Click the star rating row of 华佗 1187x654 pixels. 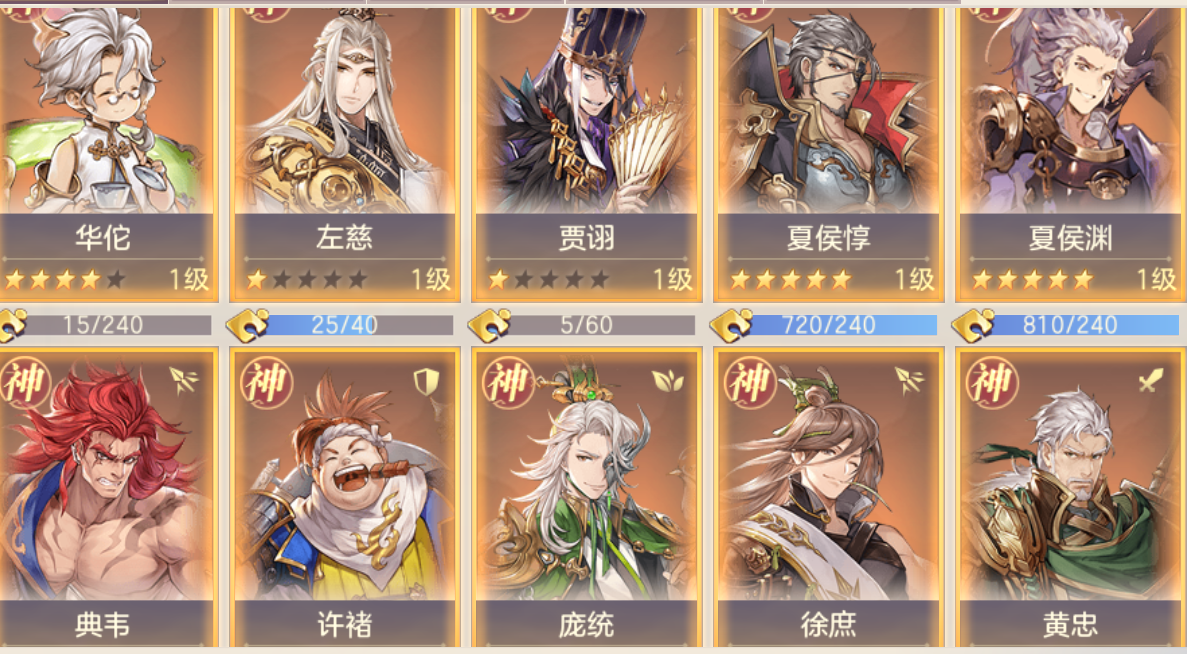64,280
